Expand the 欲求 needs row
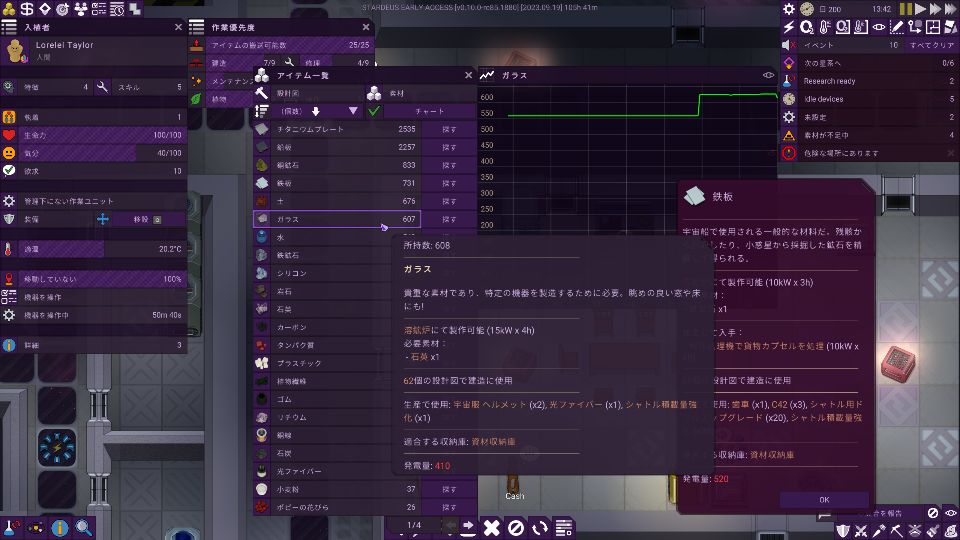The height and width of the screenshot is (540, 960). pyautogui.click(x=94, y=171)
